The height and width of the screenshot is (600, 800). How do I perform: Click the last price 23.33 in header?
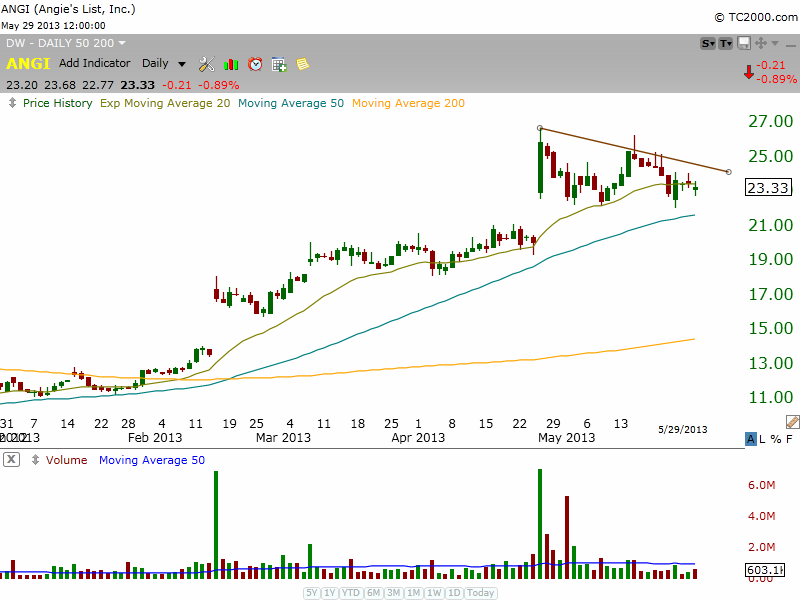pos(137,85)
